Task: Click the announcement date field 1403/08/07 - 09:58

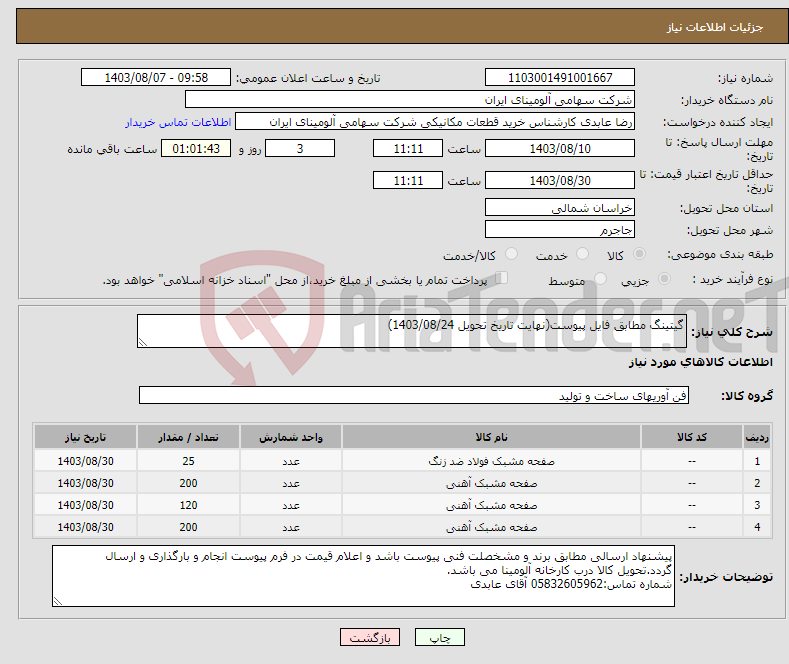Action: pyautogui.click(x=156, y=77)
